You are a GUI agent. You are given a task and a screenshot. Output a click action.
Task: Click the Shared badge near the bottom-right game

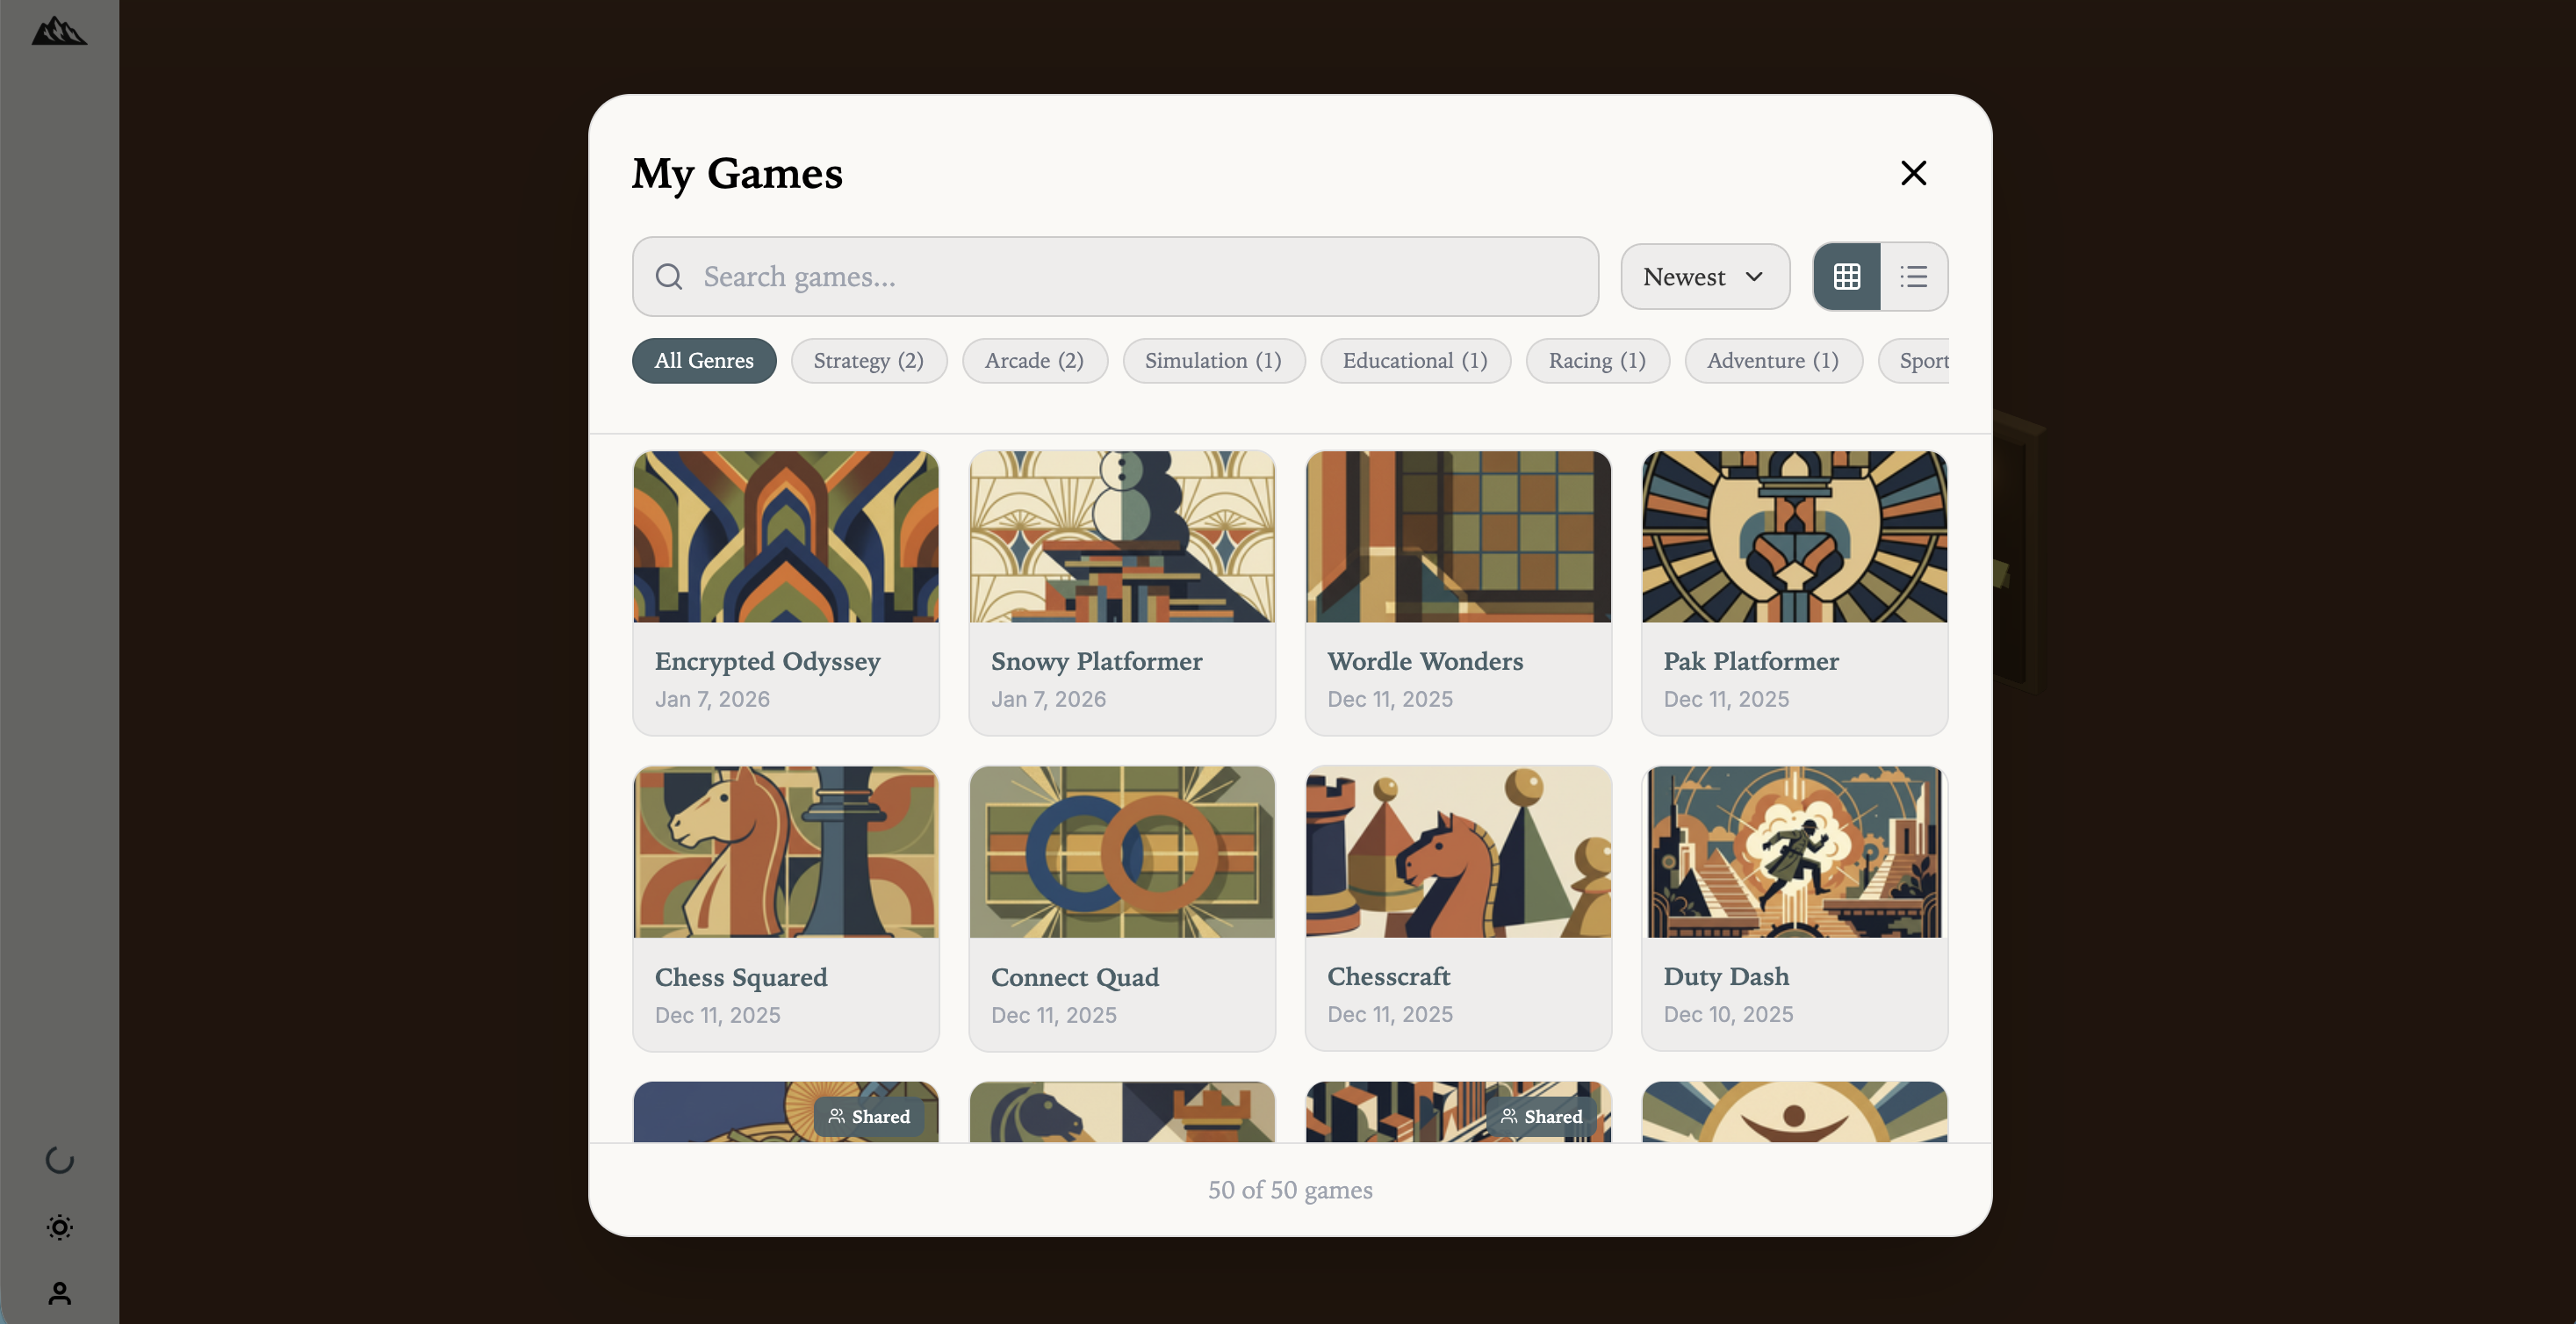coord(1543,1116)
